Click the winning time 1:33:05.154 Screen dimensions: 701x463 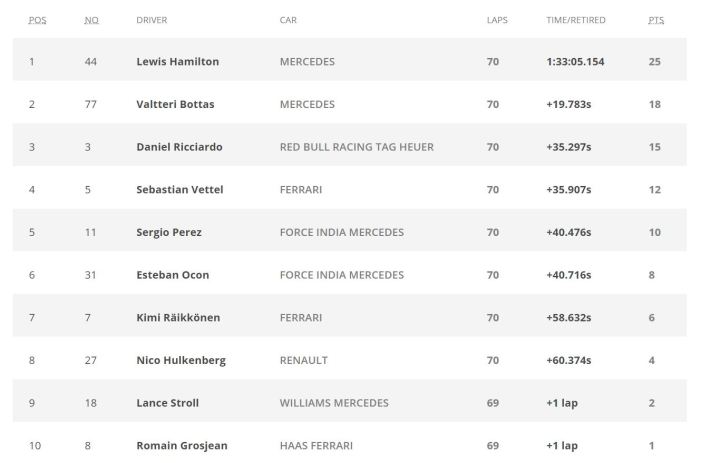[x=575, y=62]
